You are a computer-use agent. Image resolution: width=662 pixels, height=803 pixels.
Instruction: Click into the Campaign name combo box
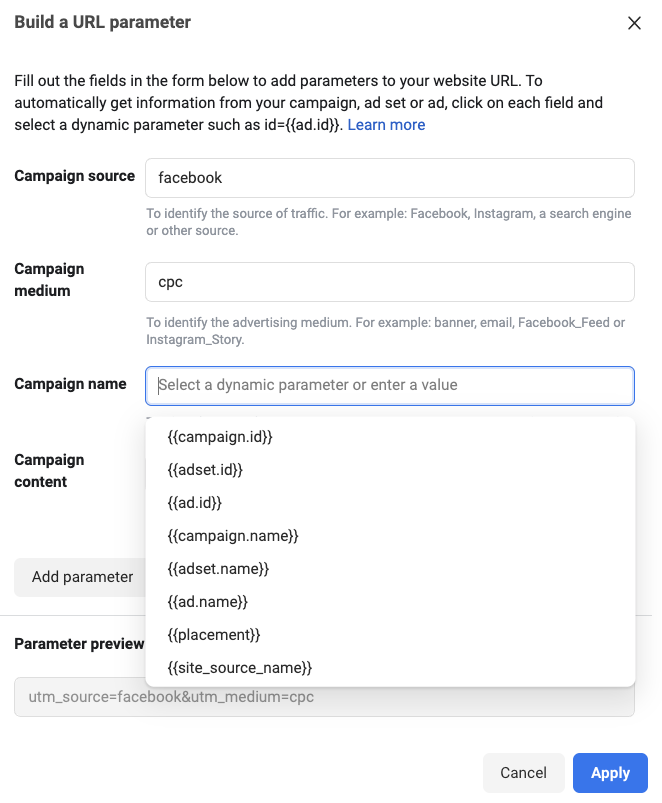pos(390,386)
